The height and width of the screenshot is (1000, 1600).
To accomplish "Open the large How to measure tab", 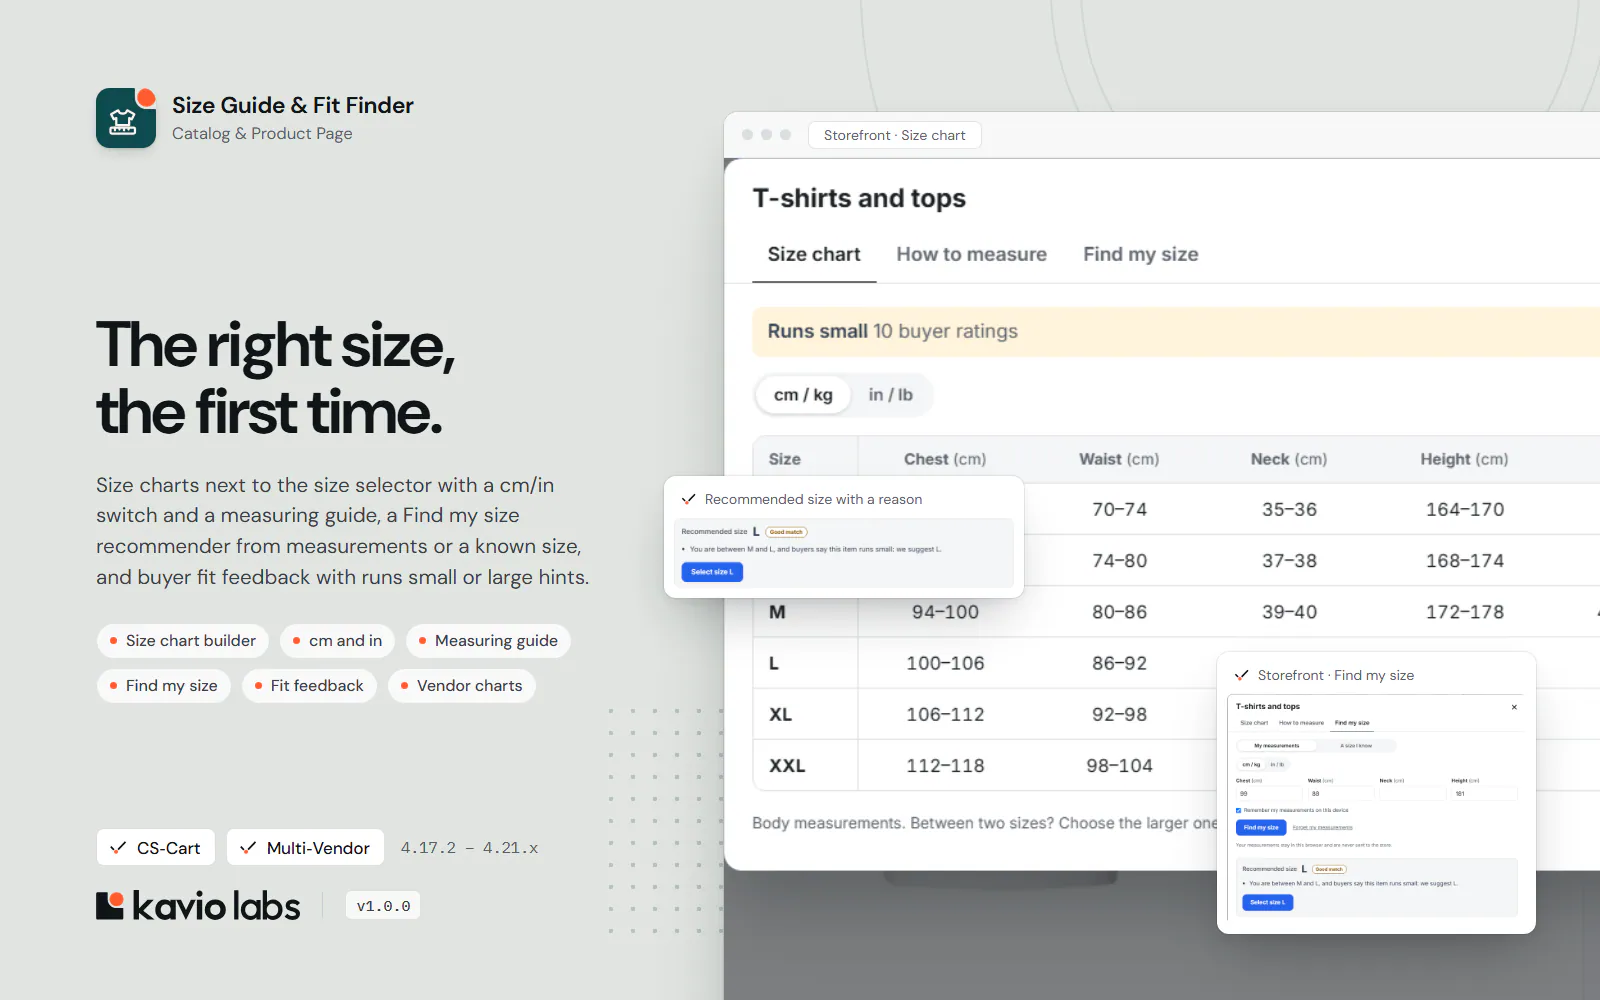I will (x=971, y=254).
